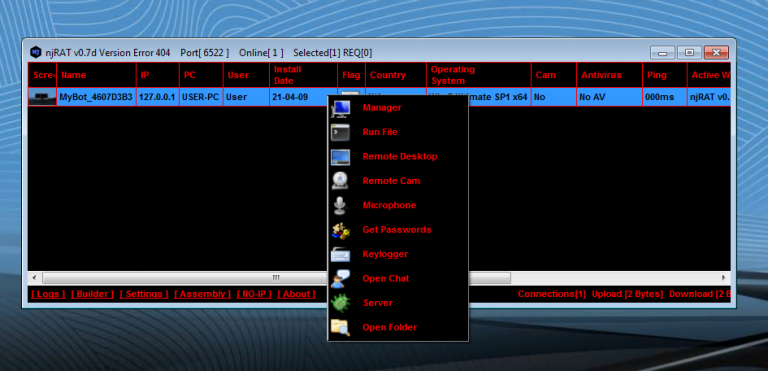Screen dimensions: 768x371
Task: Click the Remote Desktop screen icon
Action: 340,157
